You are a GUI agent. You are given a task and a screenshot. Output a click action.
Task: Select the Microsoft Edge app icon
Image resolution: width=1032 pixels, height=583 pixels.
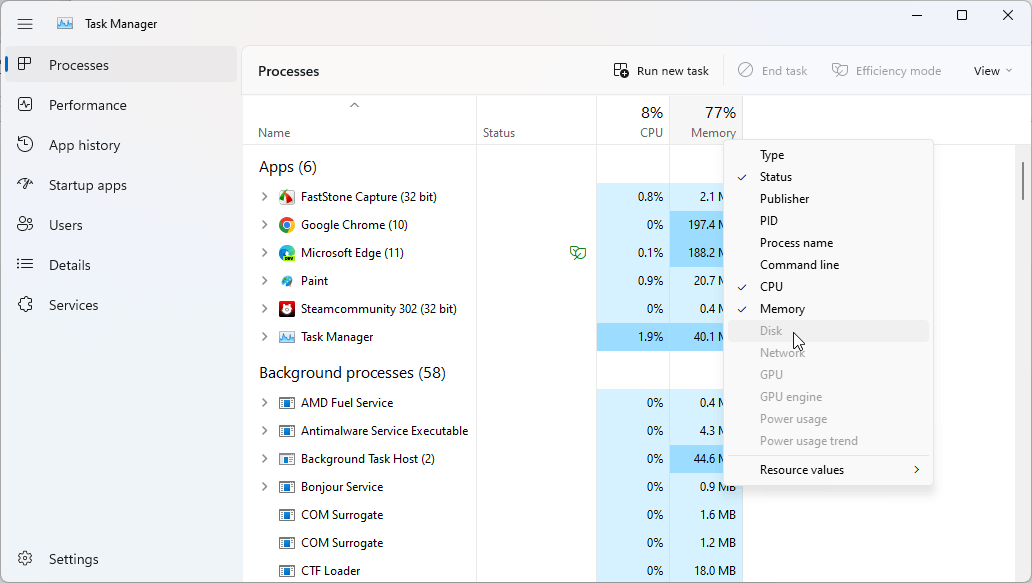pos(287,253)
